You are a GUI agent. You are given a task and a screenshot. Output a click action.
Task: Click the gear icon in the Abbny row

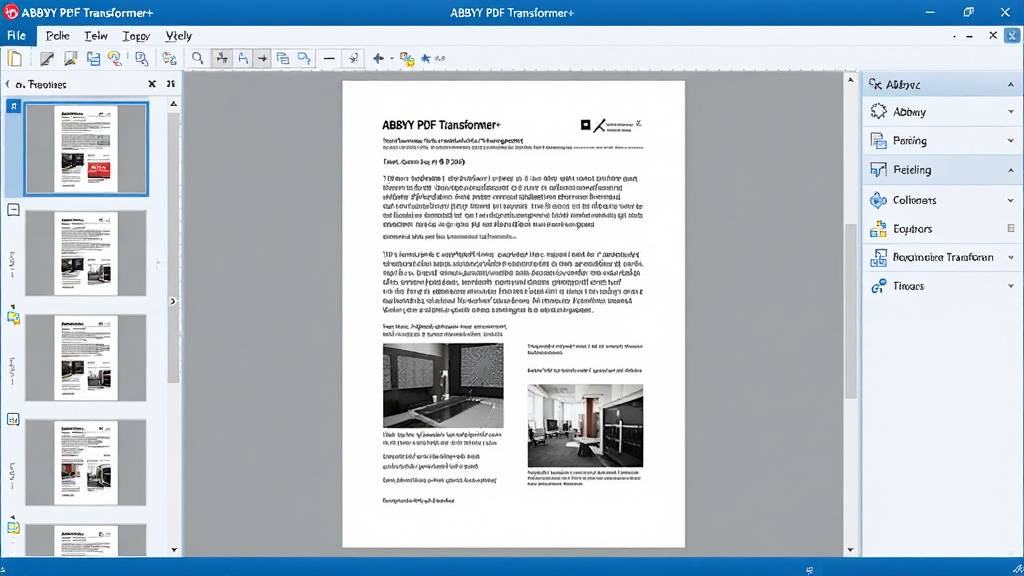click(x=878, y=111)
